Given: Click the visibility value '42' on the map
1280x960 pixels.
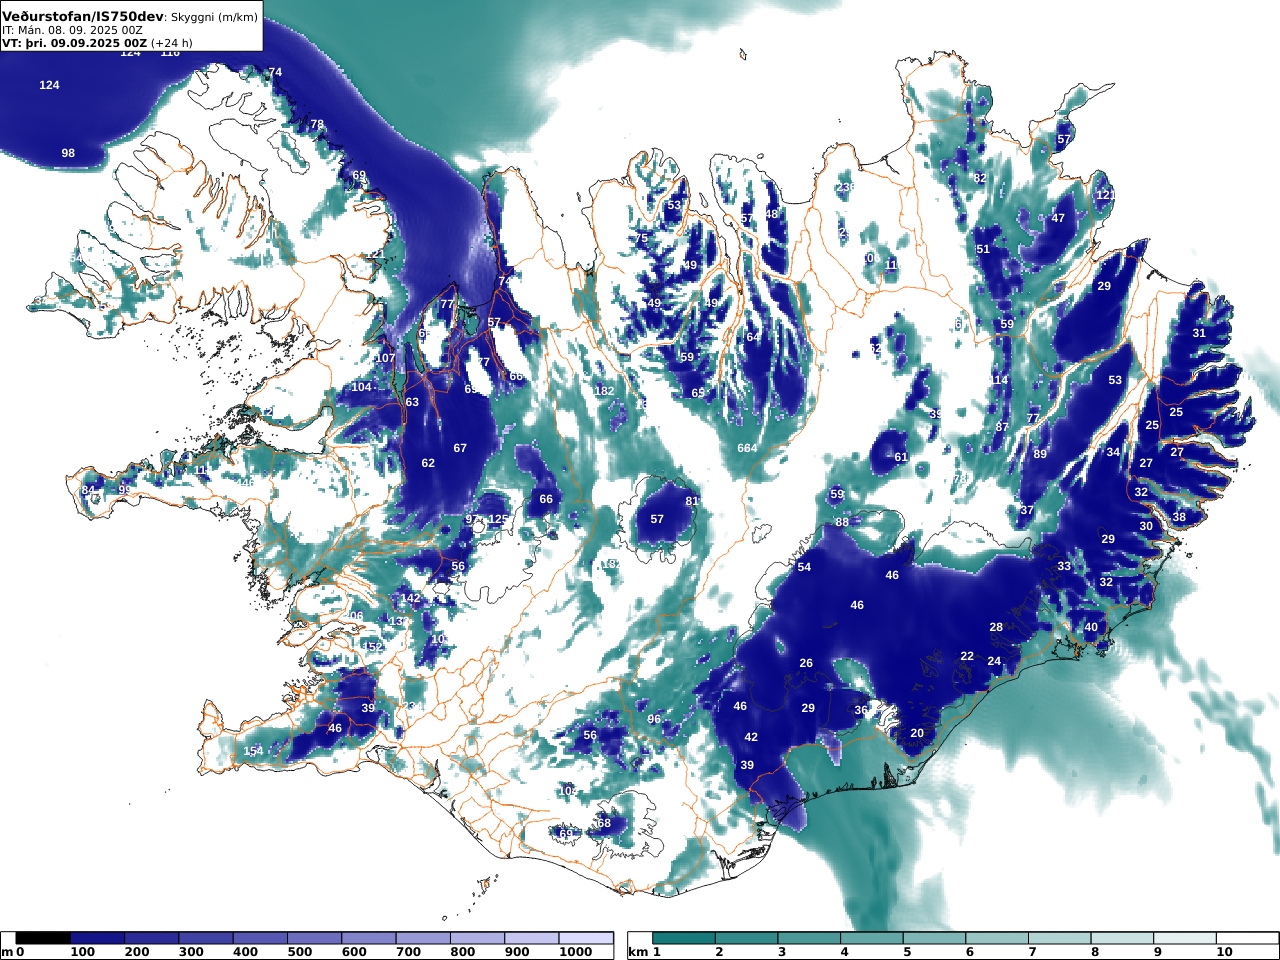Looking at the screenshot, I should [751, 737].
